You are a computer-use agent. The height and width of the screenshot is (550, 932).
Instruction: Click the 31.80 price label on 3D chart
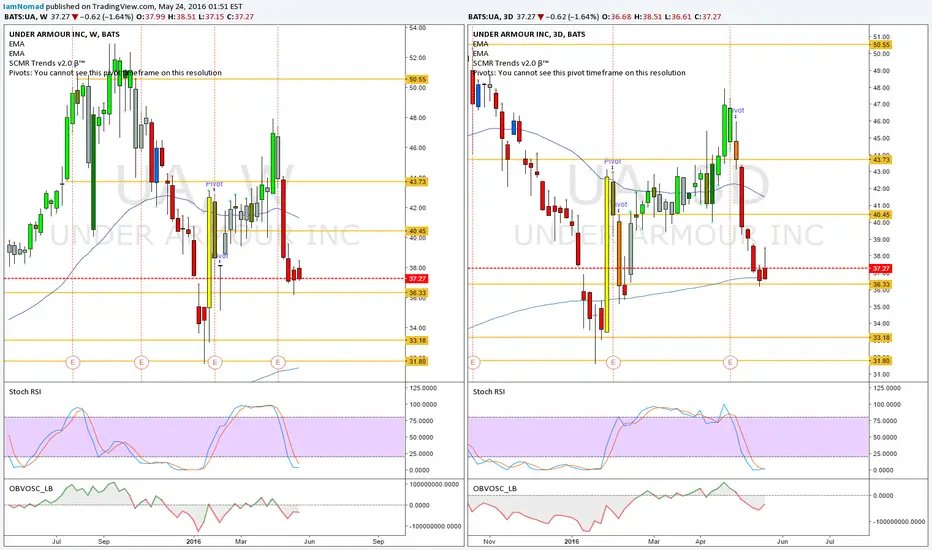click(x=881, y=360)
